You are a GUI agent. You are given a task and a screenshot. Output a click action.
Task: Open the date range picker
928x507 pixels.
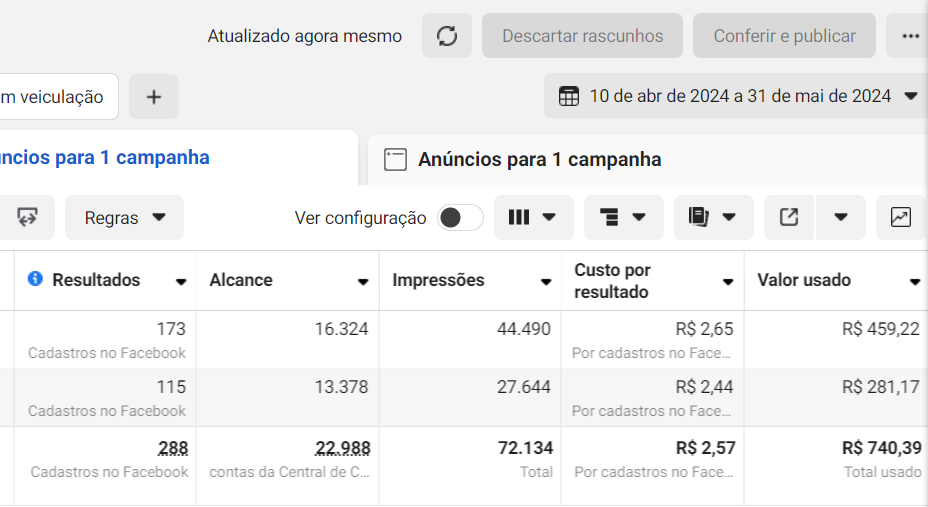(x=739, y=97)
